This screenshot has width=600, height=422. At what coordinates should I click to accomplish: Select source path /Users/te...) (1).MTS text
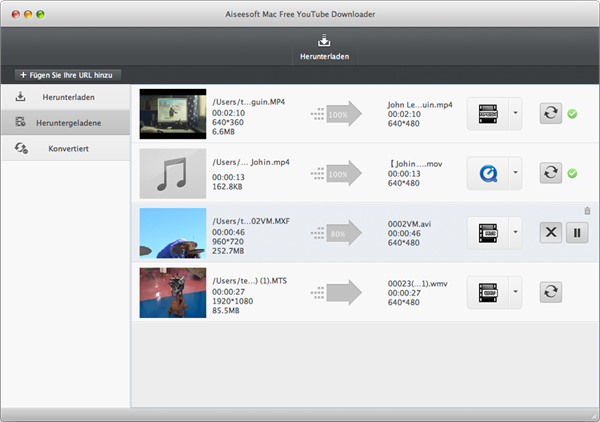pyautogui.click(x=249, y=281)
